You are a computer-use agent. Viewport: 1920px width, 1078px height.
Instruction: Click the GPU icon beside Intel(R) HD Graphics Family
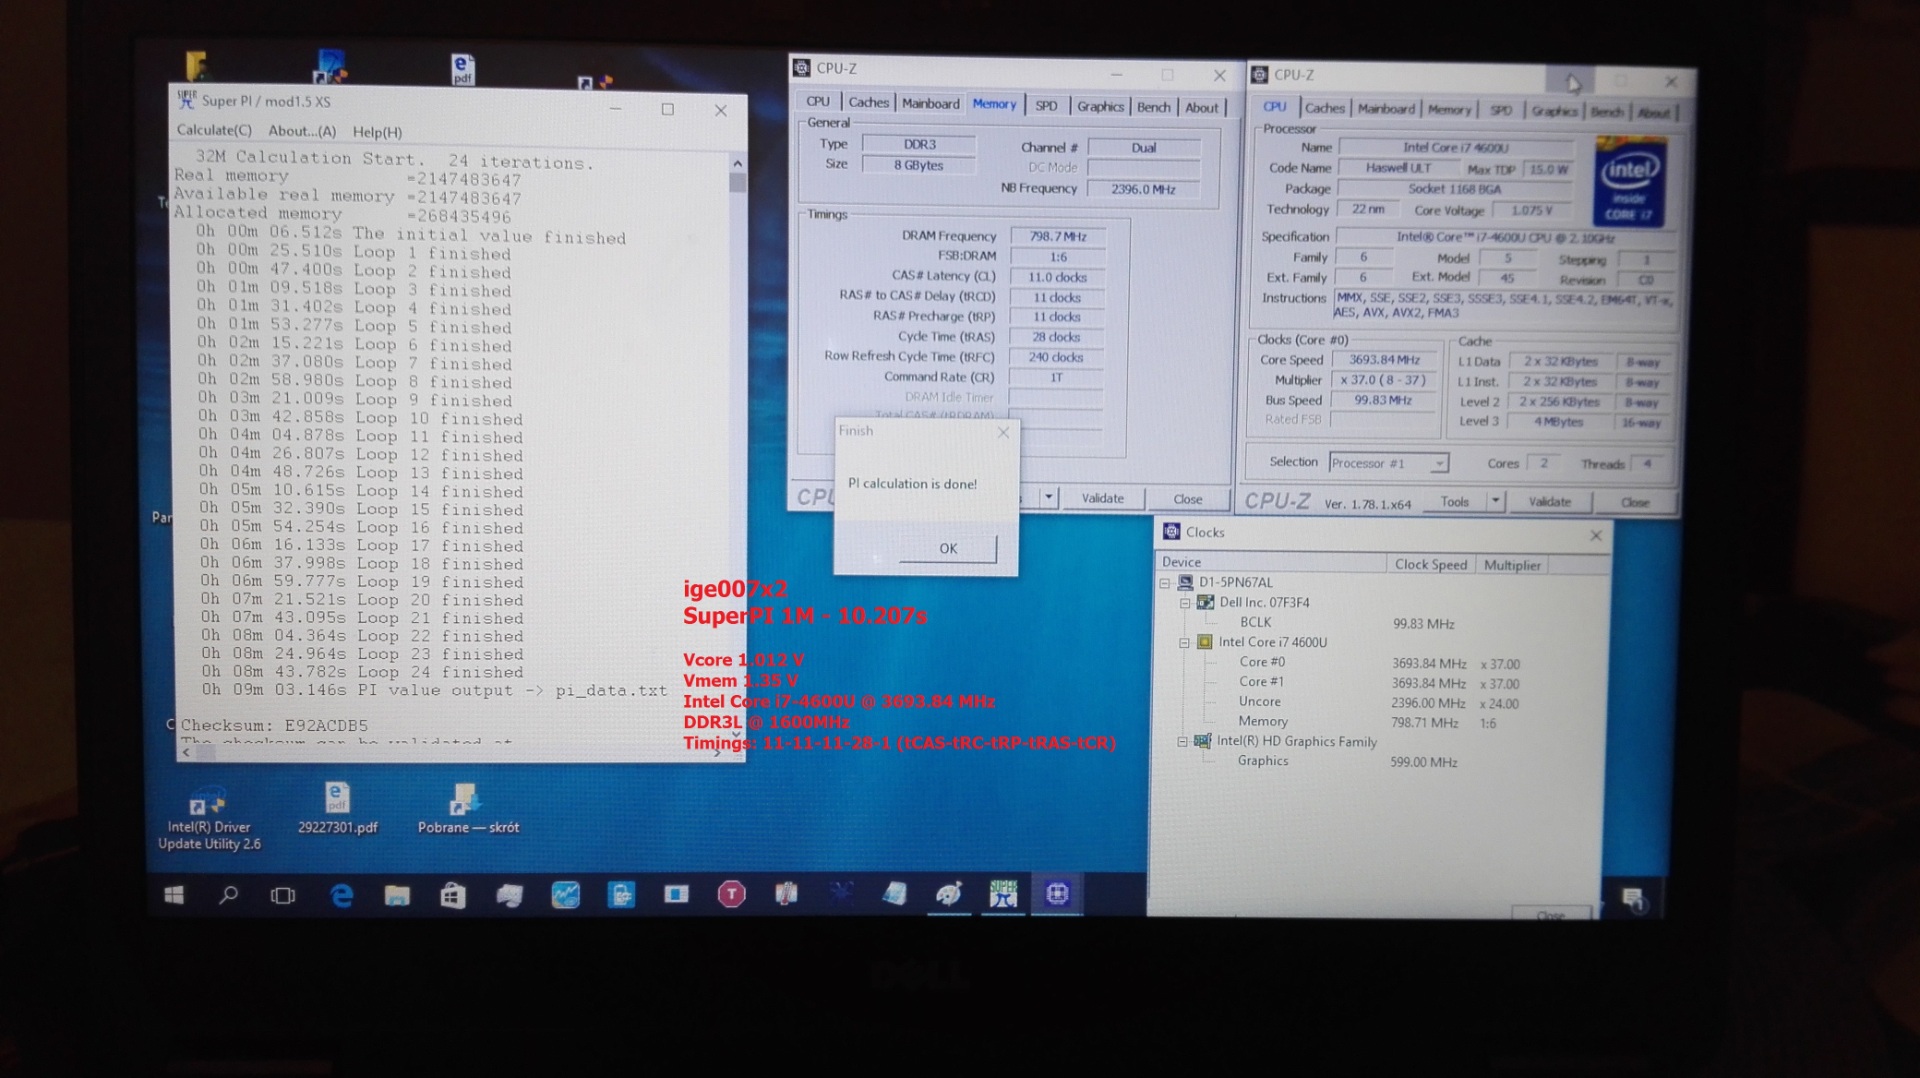pos(1203,741)
